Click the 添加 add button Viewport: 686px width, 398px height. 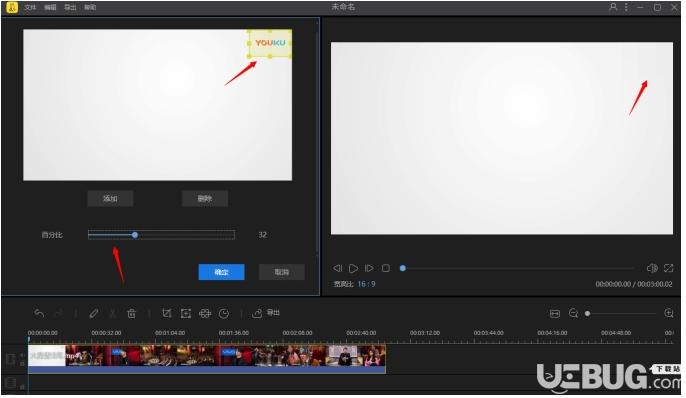[111, 200]
